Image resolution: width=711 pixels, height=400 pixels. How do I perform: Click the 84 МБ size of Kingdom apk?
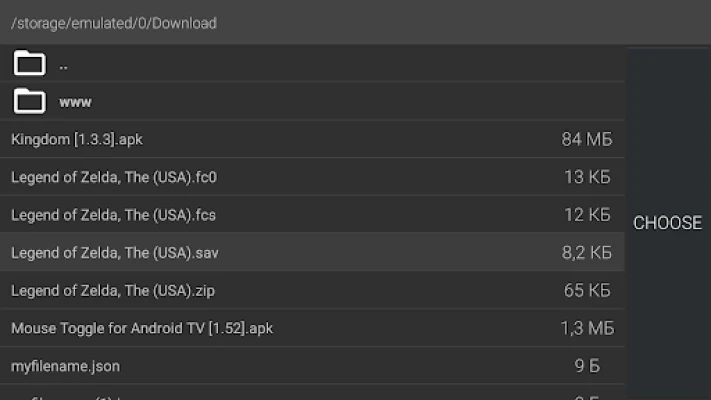[587, 140]
